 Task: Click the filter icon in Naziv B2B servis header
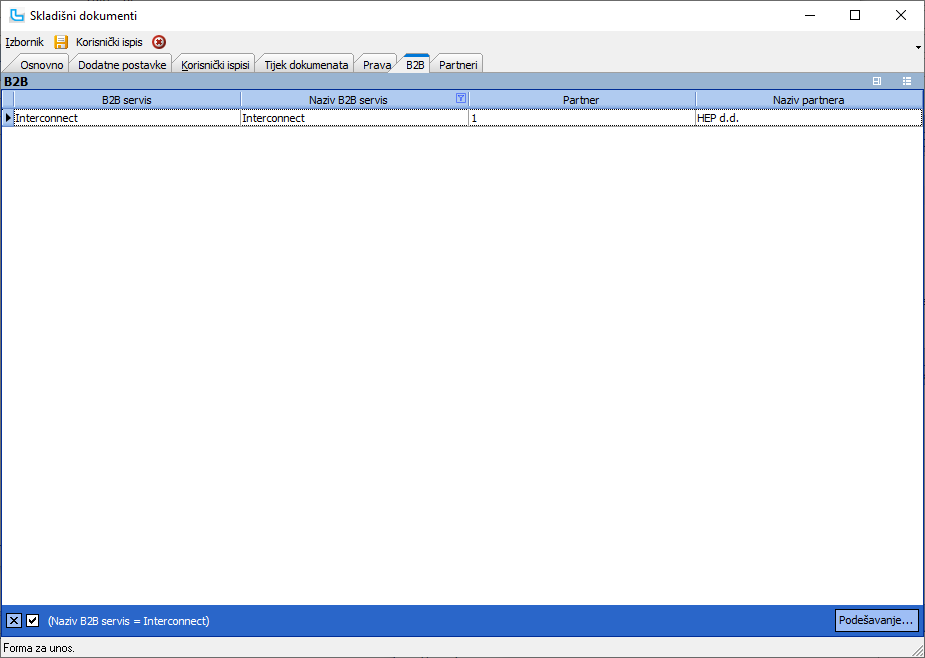(x=460, y=98)
